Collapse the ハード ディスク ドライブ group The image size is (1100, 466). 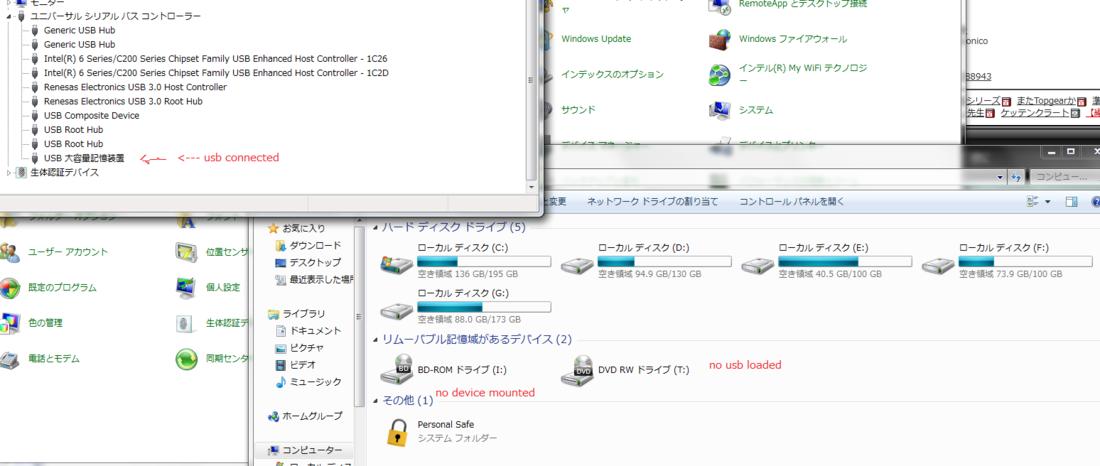(376, 228)
